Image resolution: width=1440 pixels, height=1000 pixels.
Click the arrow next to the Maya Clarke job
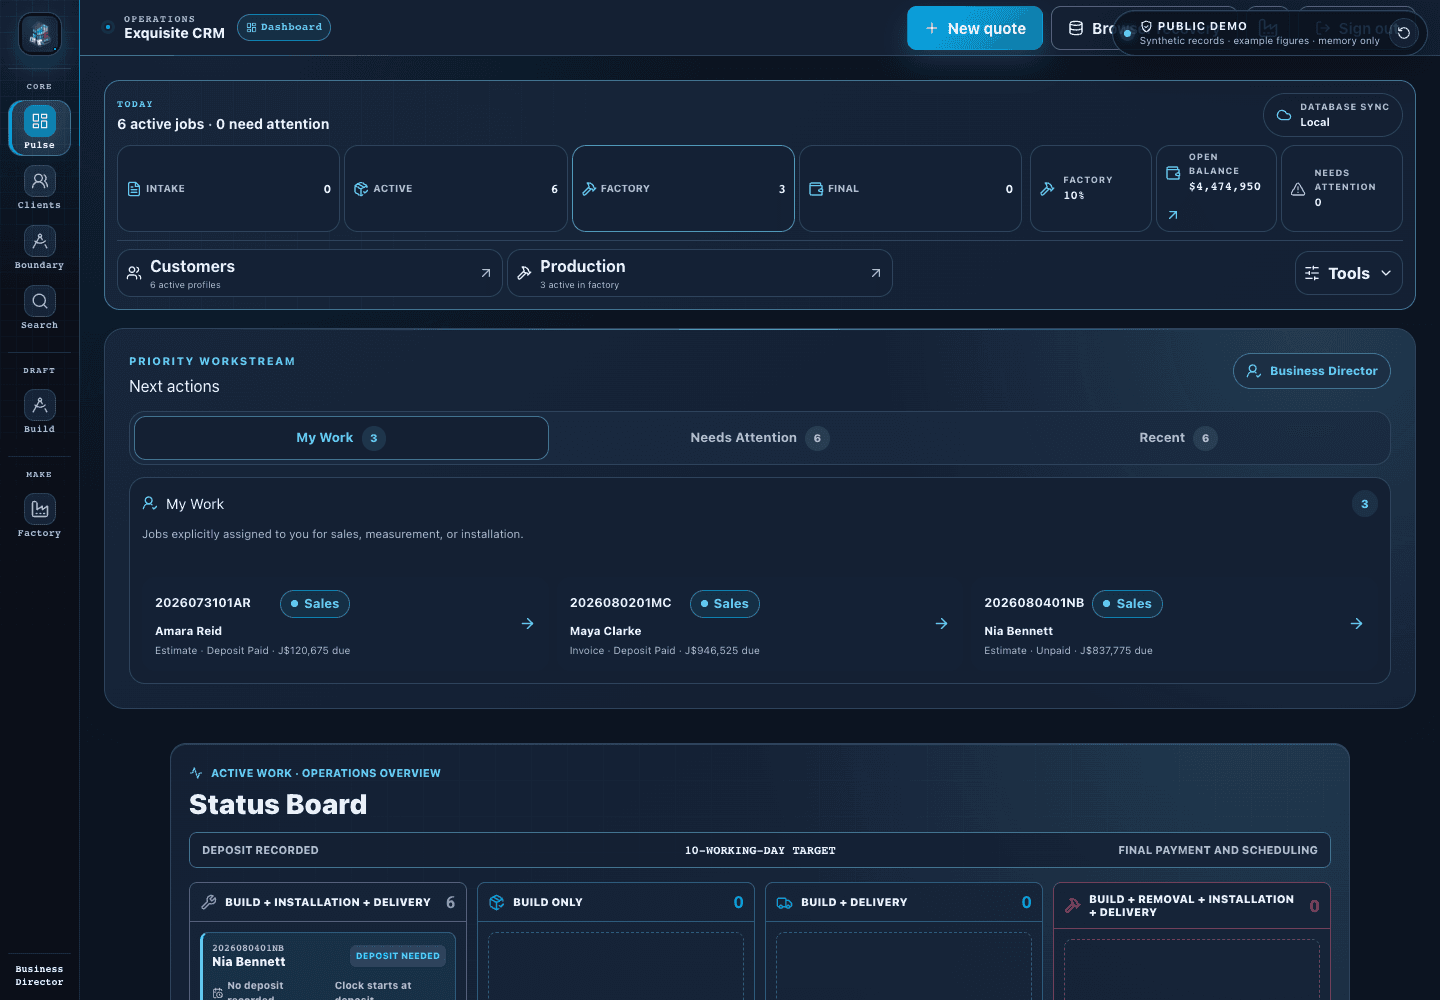[x=942, y=623]
